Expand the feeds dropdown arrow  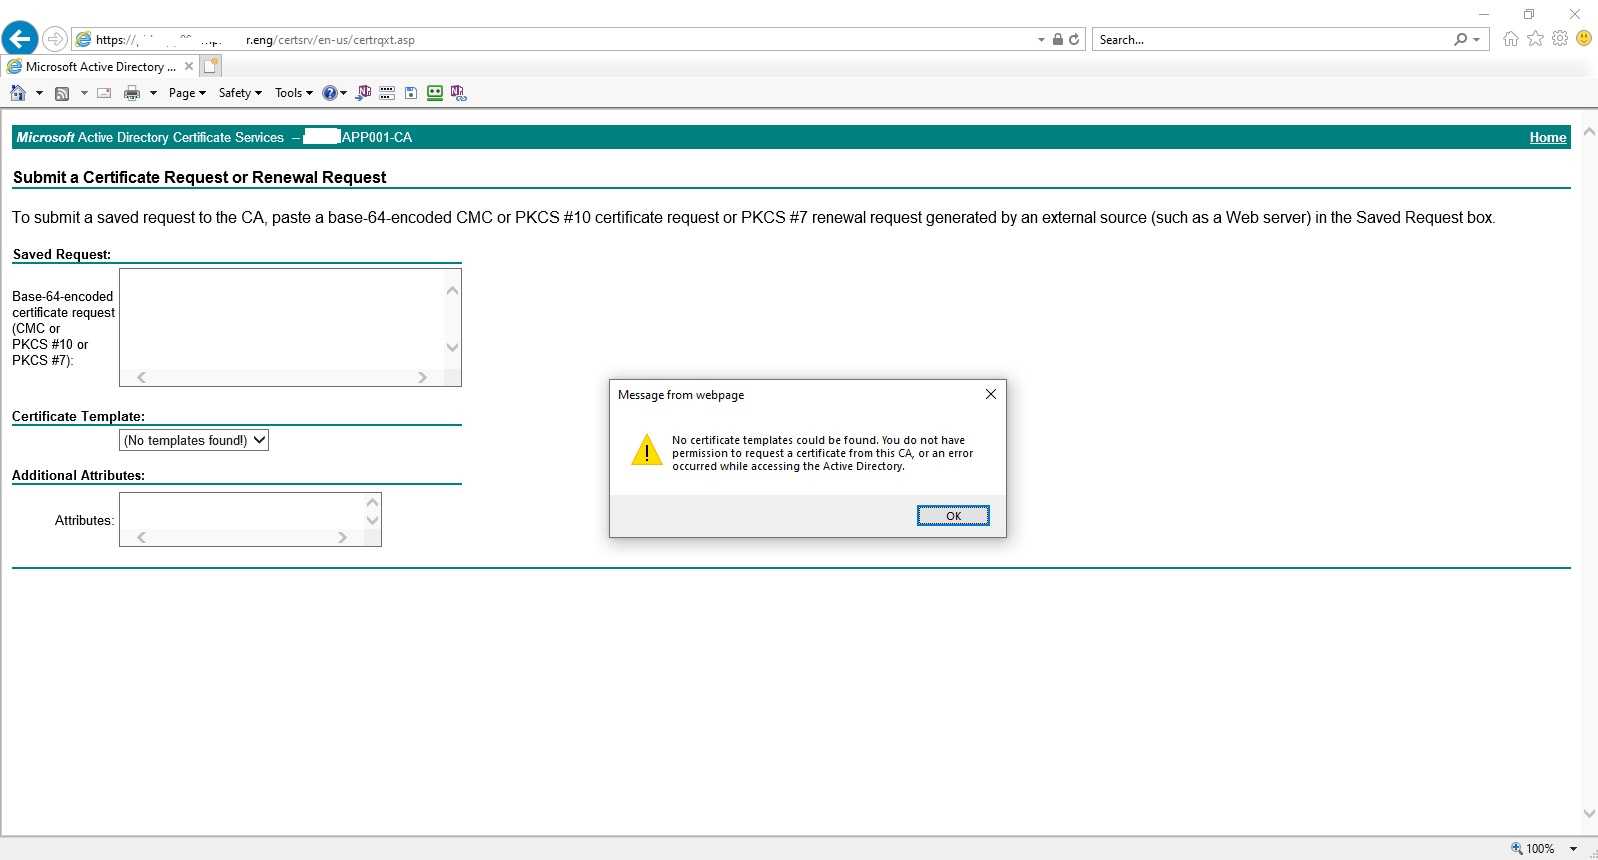click(84, 93)
